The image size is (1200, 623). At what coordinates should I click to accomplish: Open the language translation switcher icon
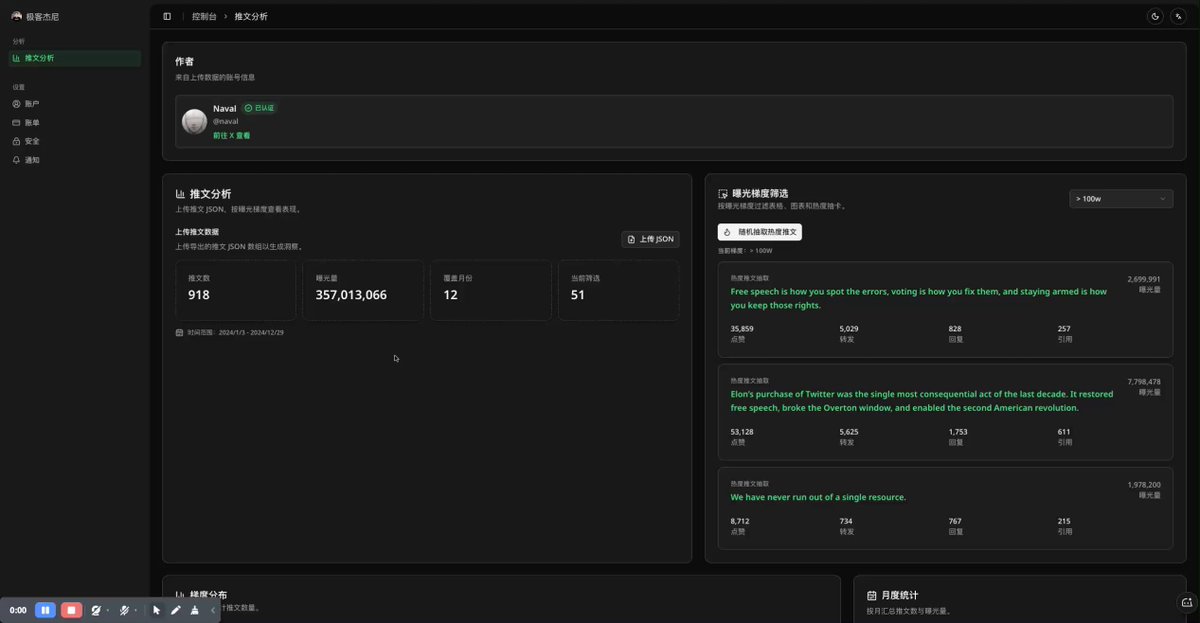1179,16
